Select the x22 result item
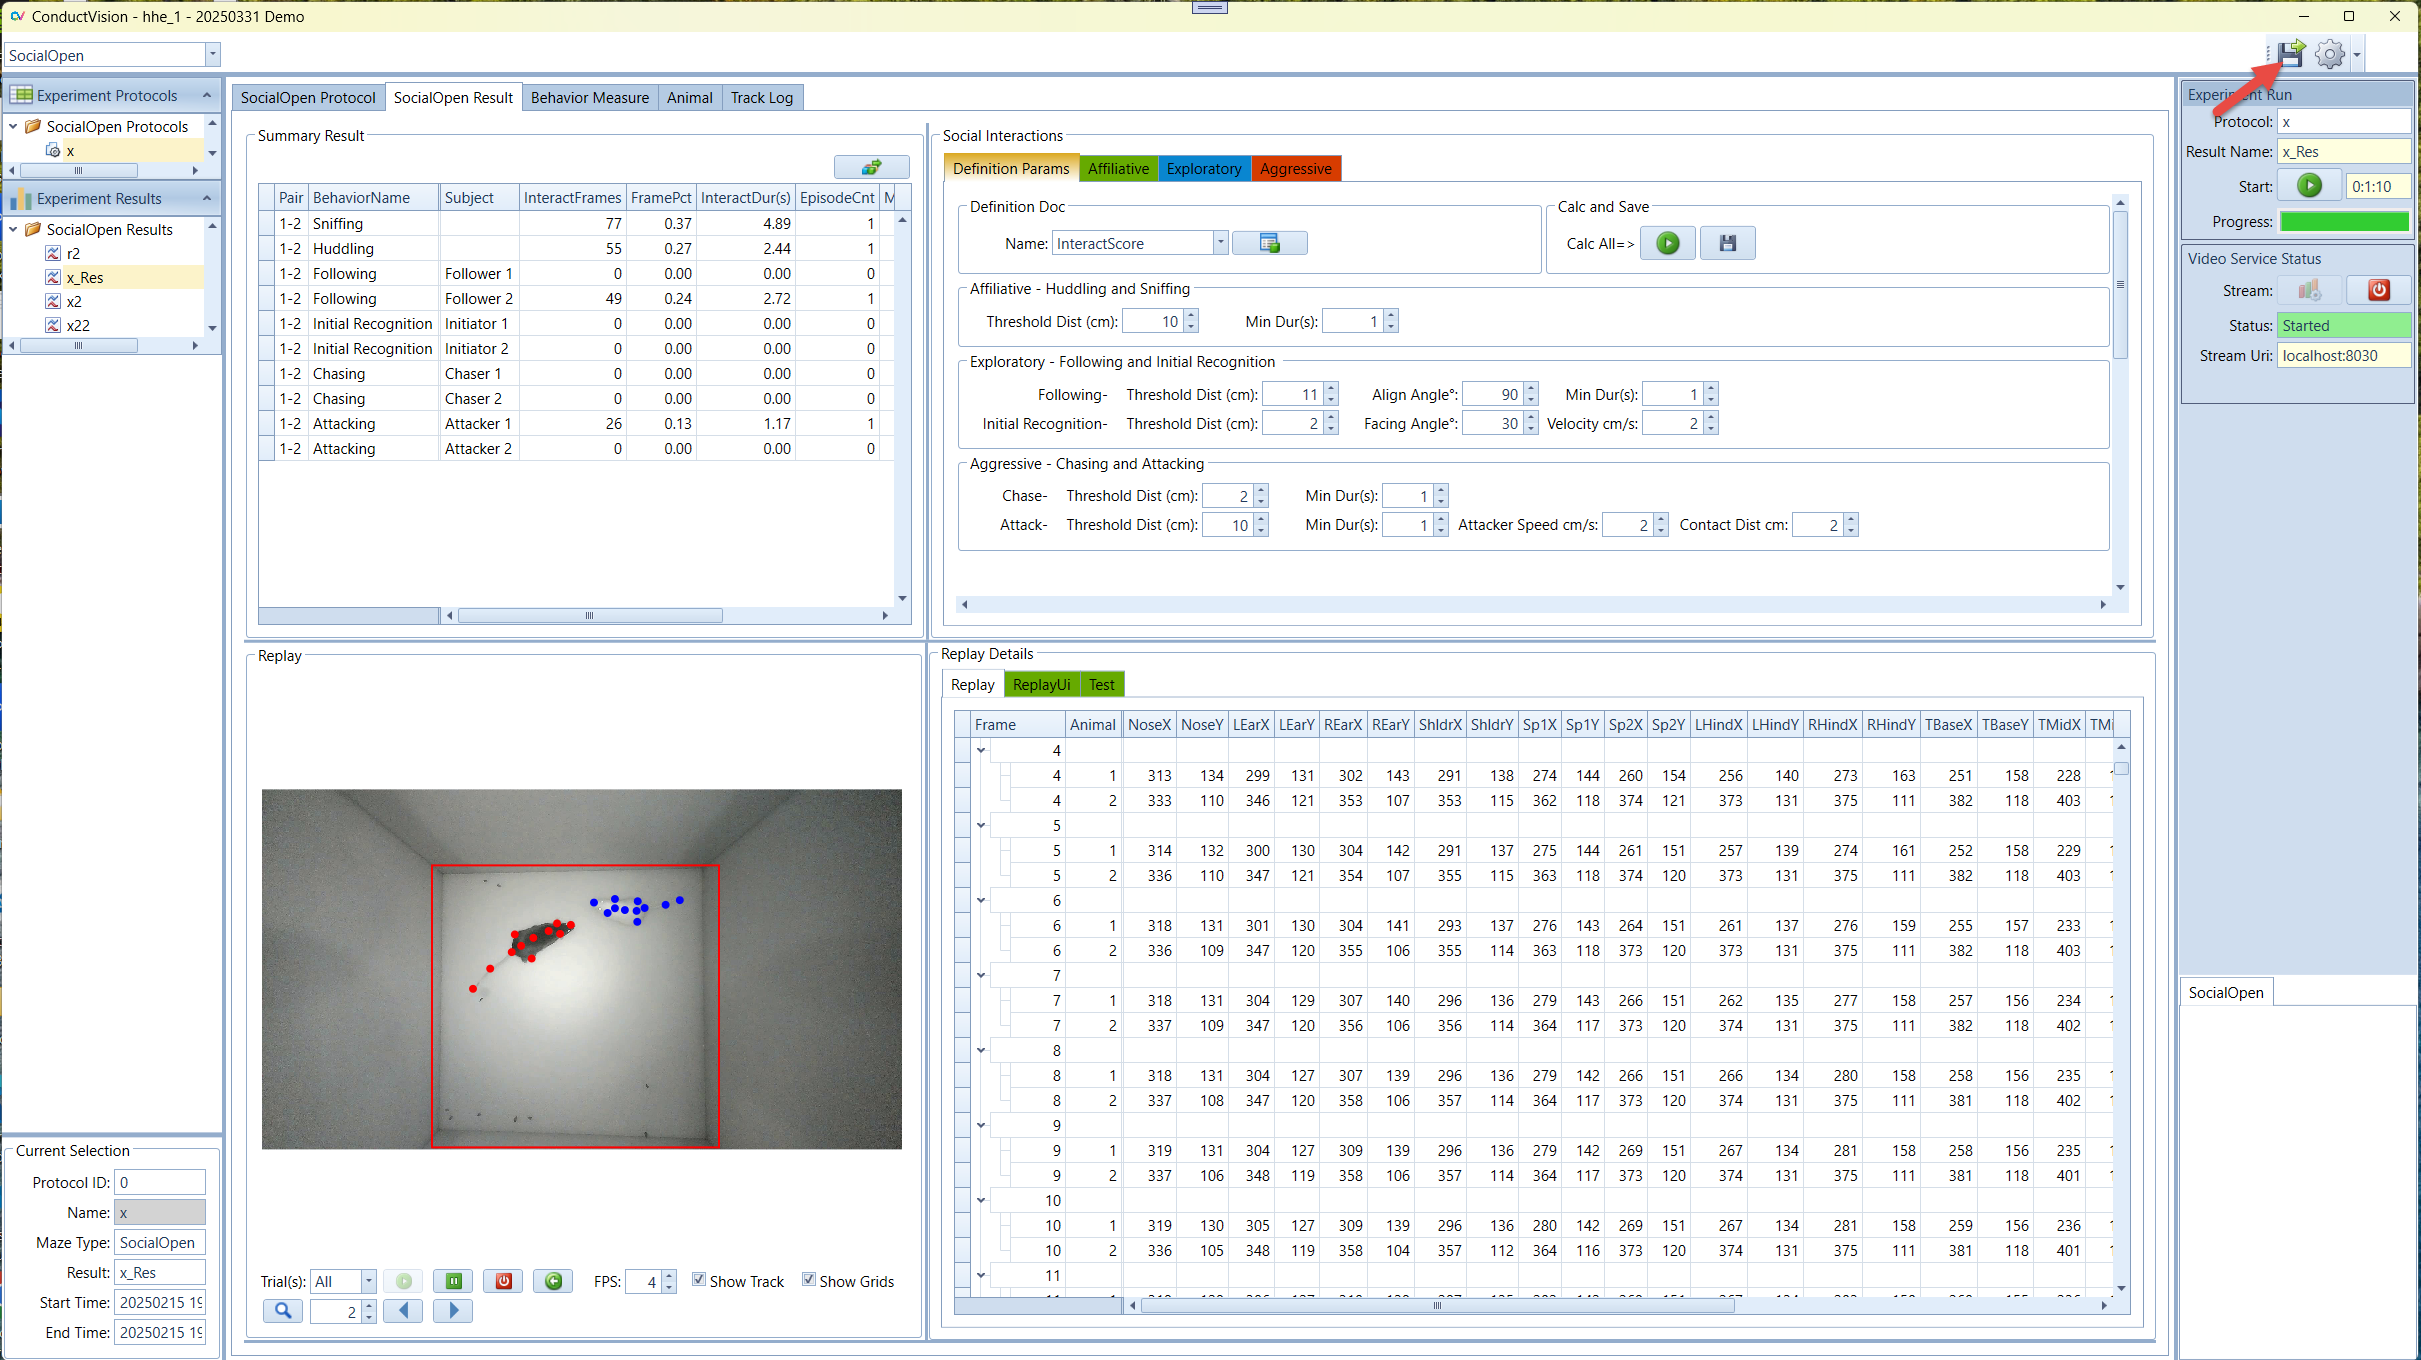2421x1360 pixels. click(x=78, y=325)
